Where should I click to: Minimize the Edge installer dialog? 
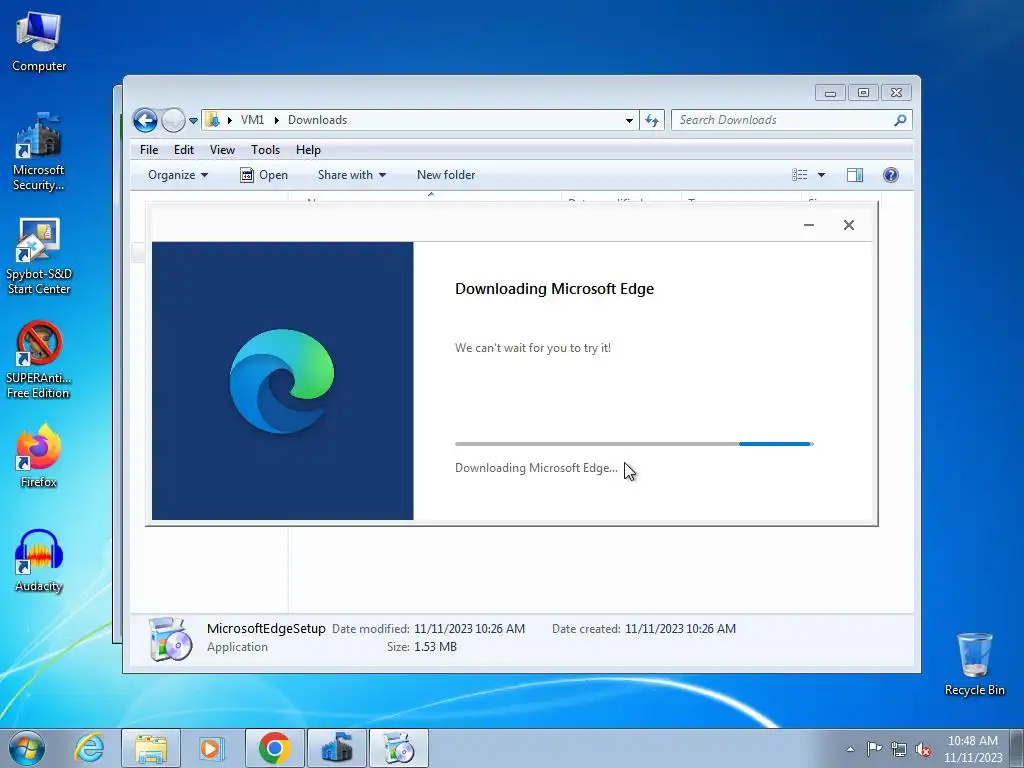(x=809, y=225)
